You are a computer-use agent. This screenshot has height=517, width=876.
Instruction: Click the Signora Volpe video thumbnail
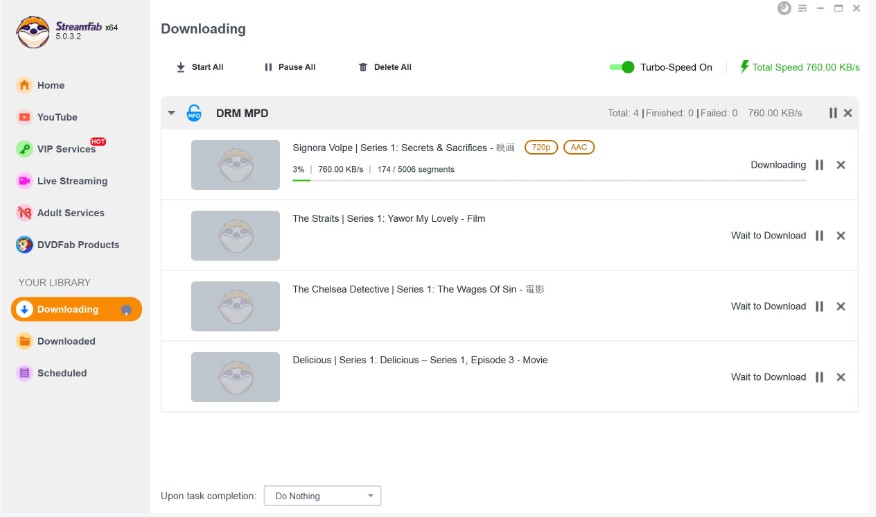point(235,165)
